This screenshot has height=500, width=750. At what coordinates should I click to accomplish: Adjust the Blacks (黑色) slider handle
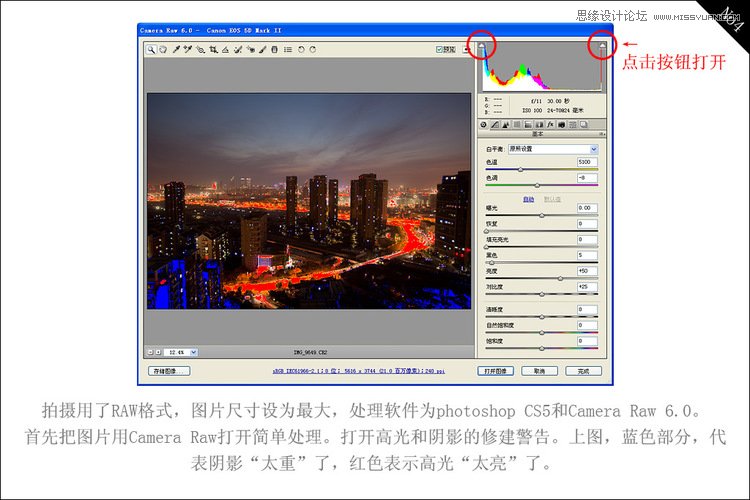(492, 263)
